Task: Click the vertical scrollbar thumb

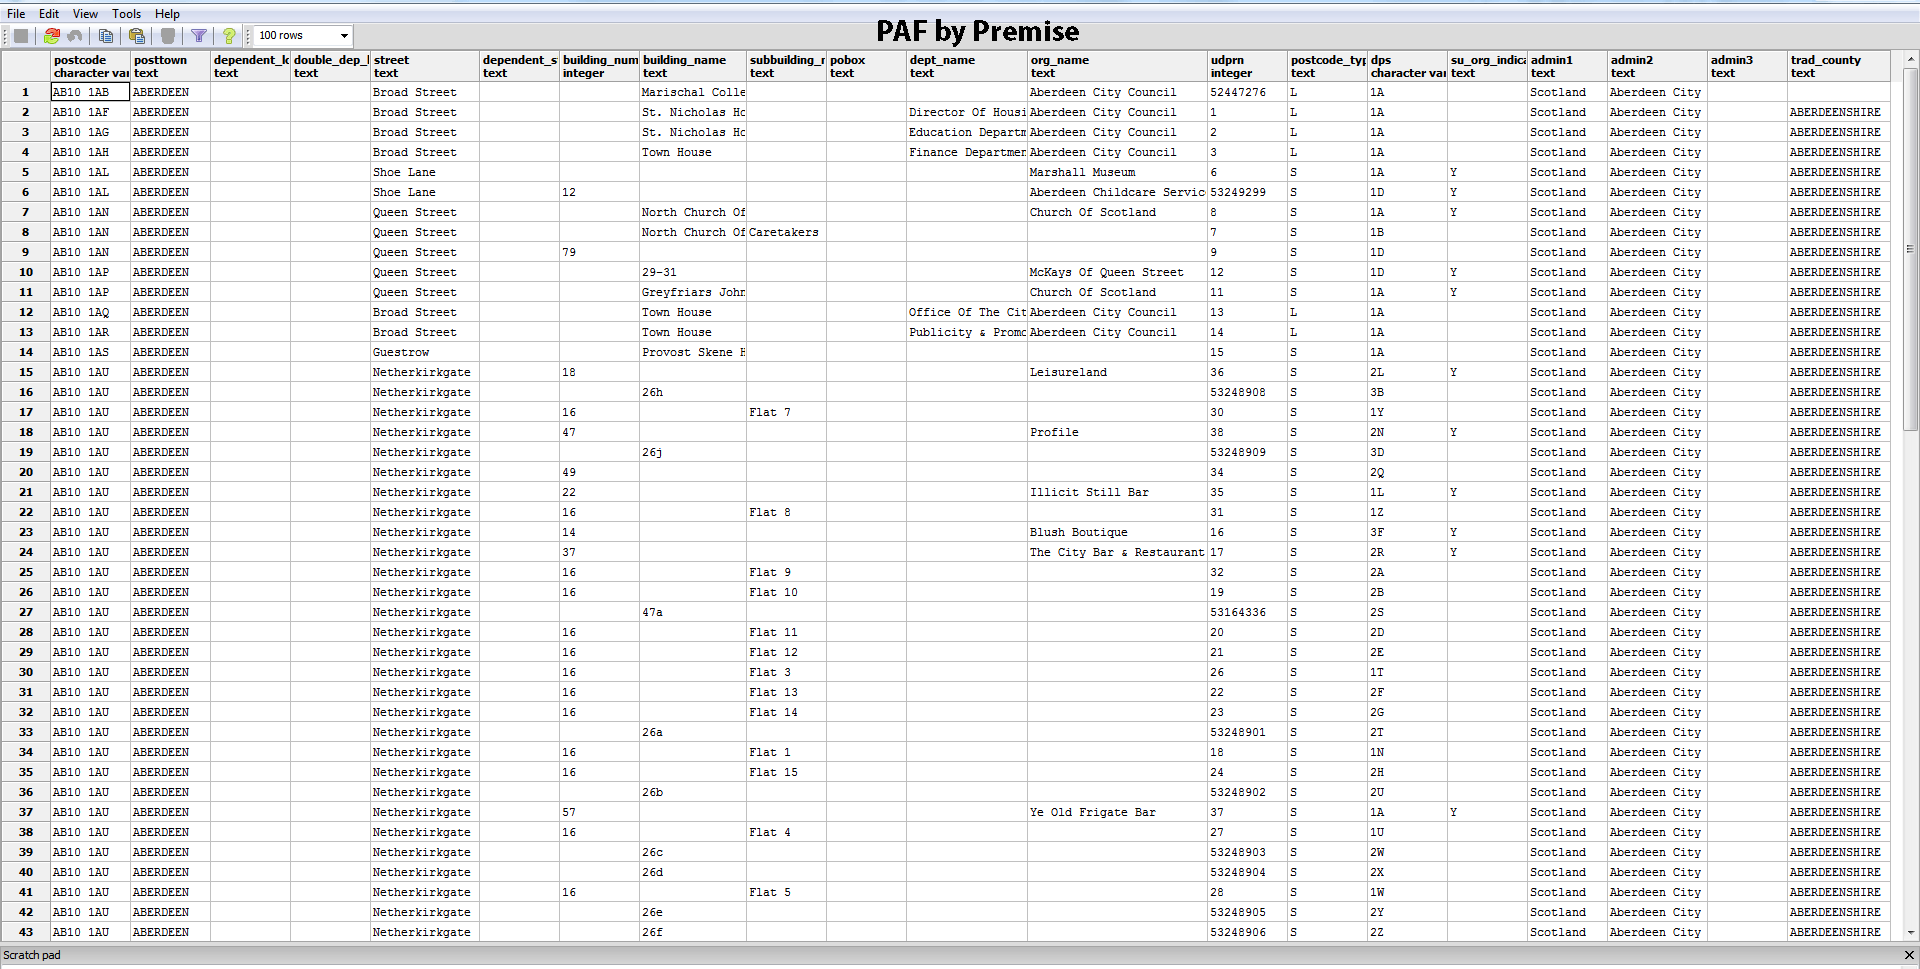Action: (x=1909, y=249)
